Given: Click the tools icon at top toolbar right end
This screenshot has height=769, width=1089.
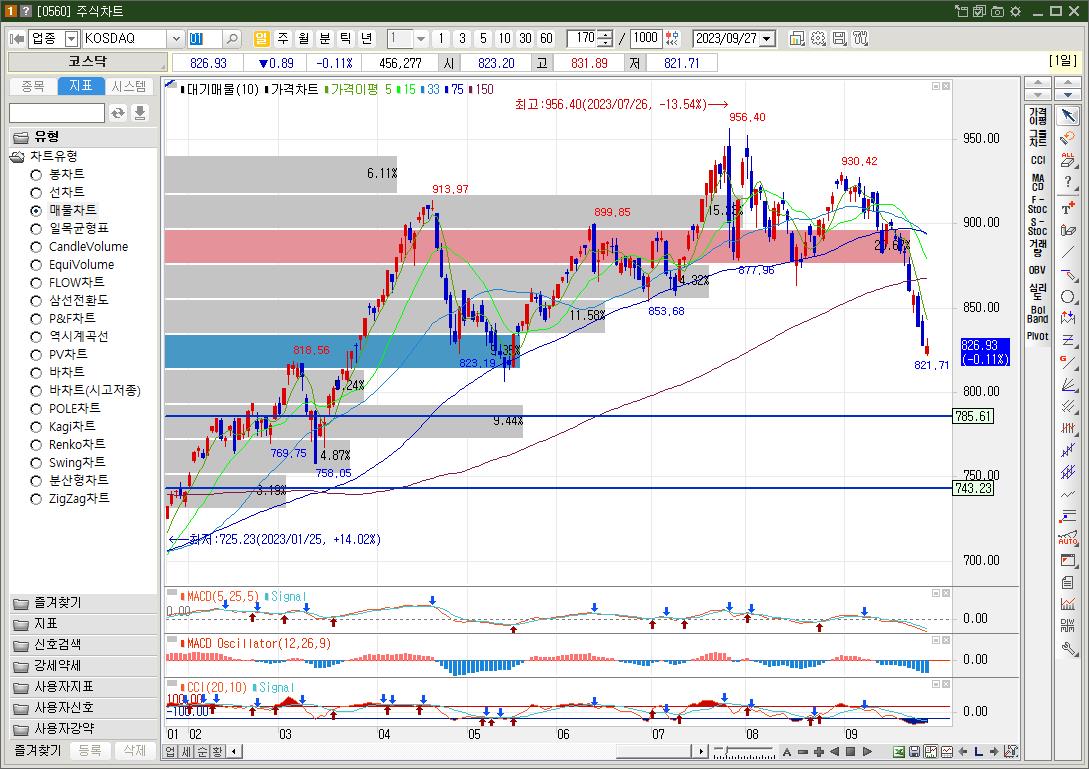Looking at the screenshot, I should pyautogui.click(x=861, y=38).
